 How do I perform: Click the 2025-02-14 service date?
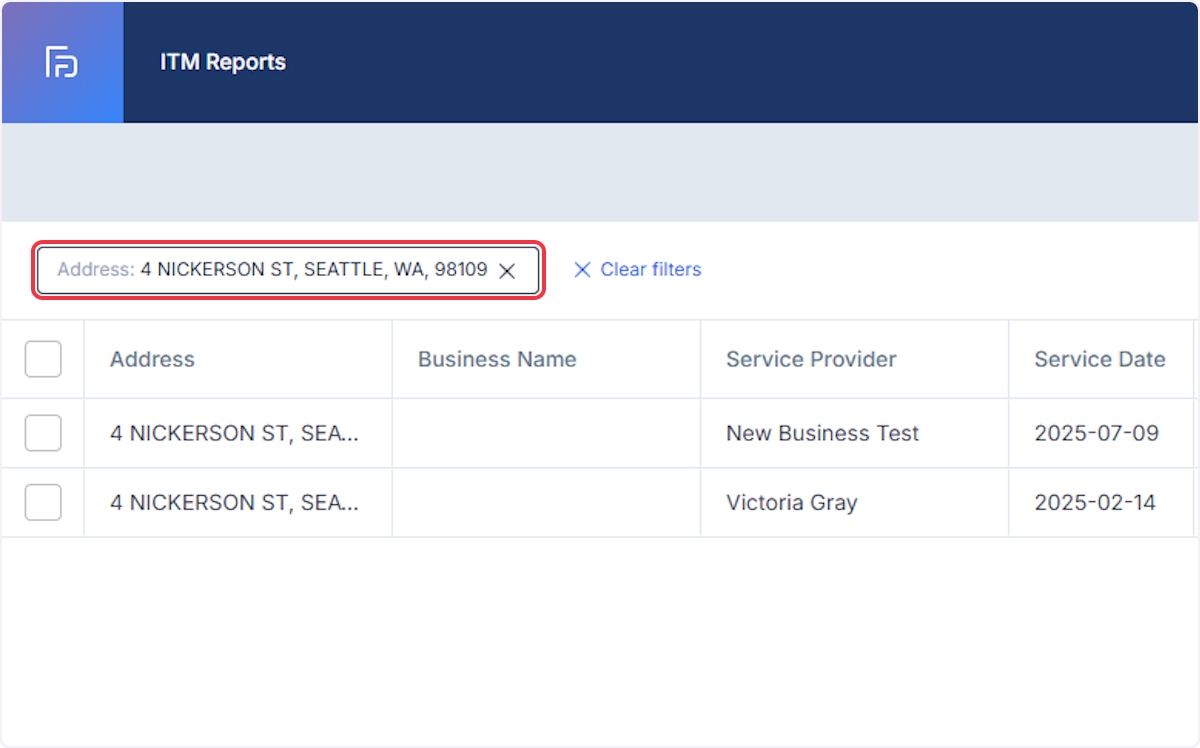[1095, 502]
